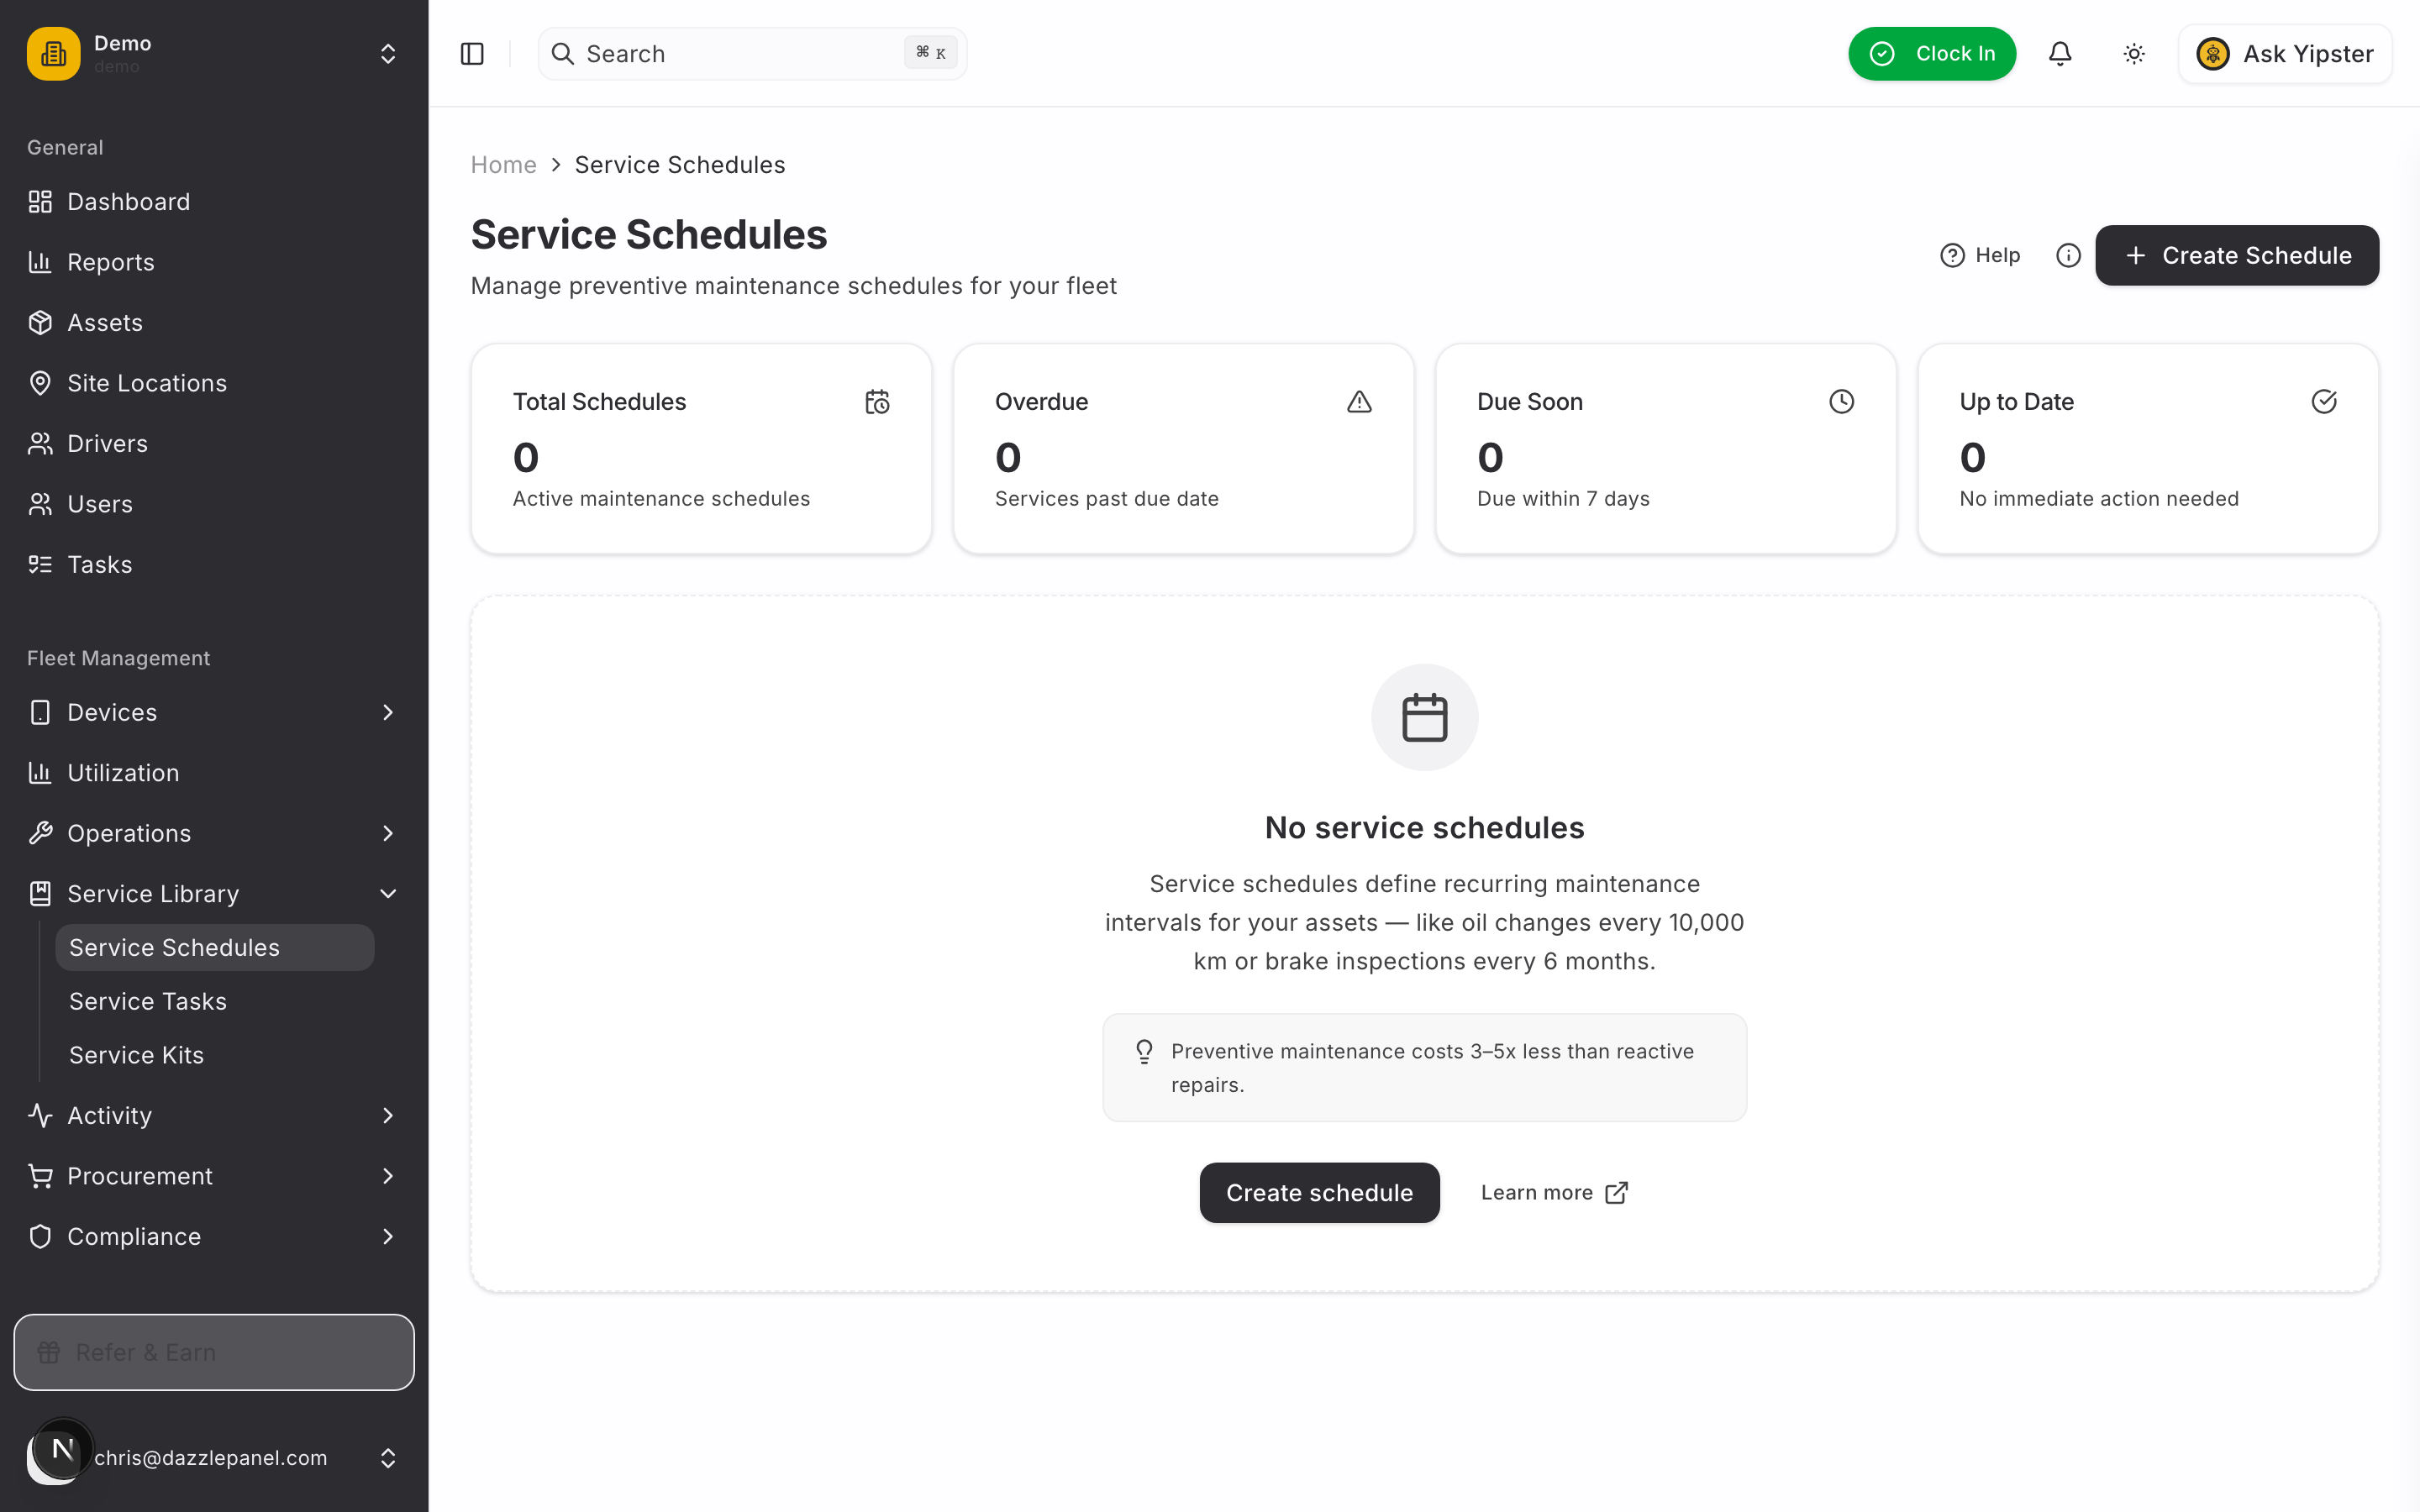The height and width of the screenshot is (1512, 2420).
Task: Click the warning triangle icon in Overdue card
Action: [1359, 402]
